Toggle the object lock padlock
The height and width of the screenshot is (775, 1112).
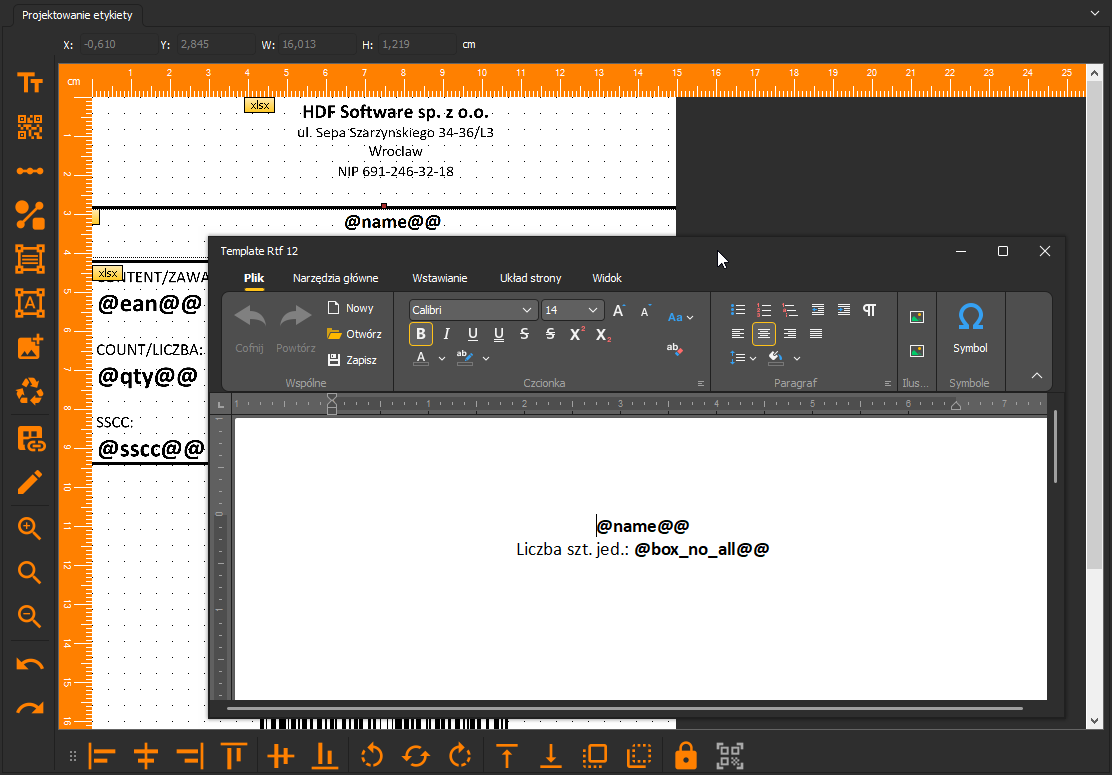pyautogui.click(x=686, y=756)
